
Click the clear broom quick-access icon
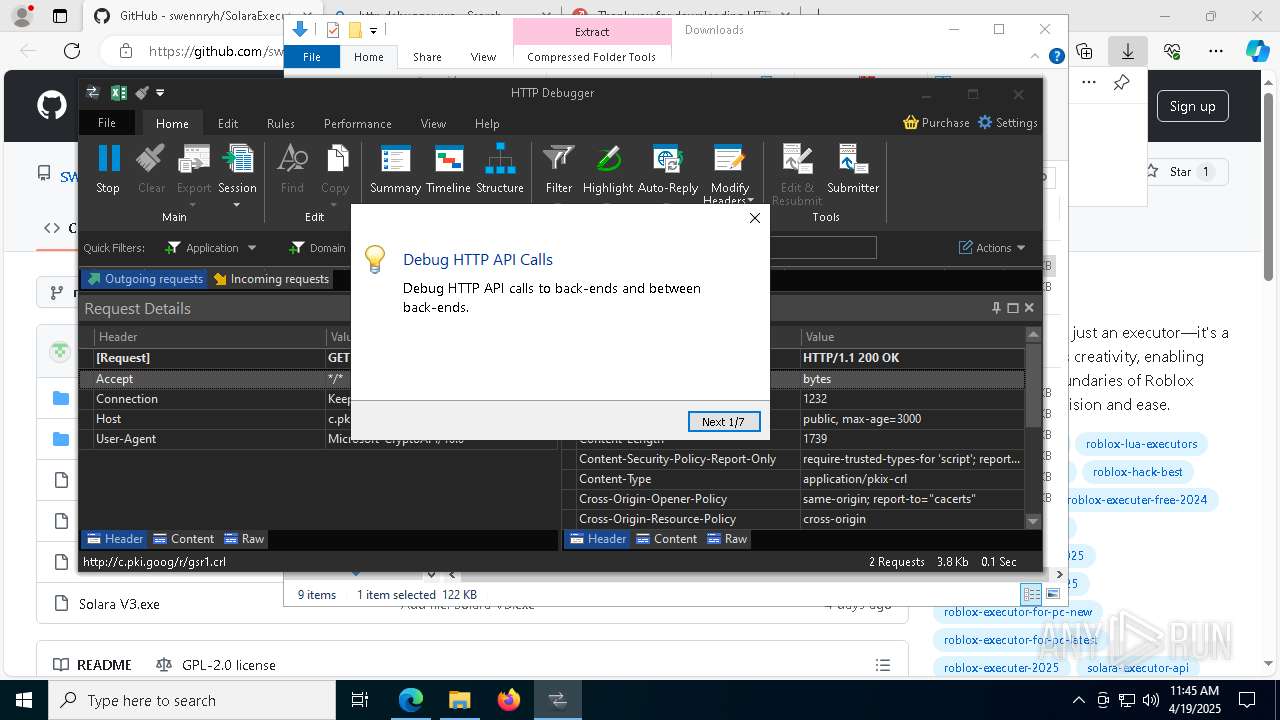[142, 93]
